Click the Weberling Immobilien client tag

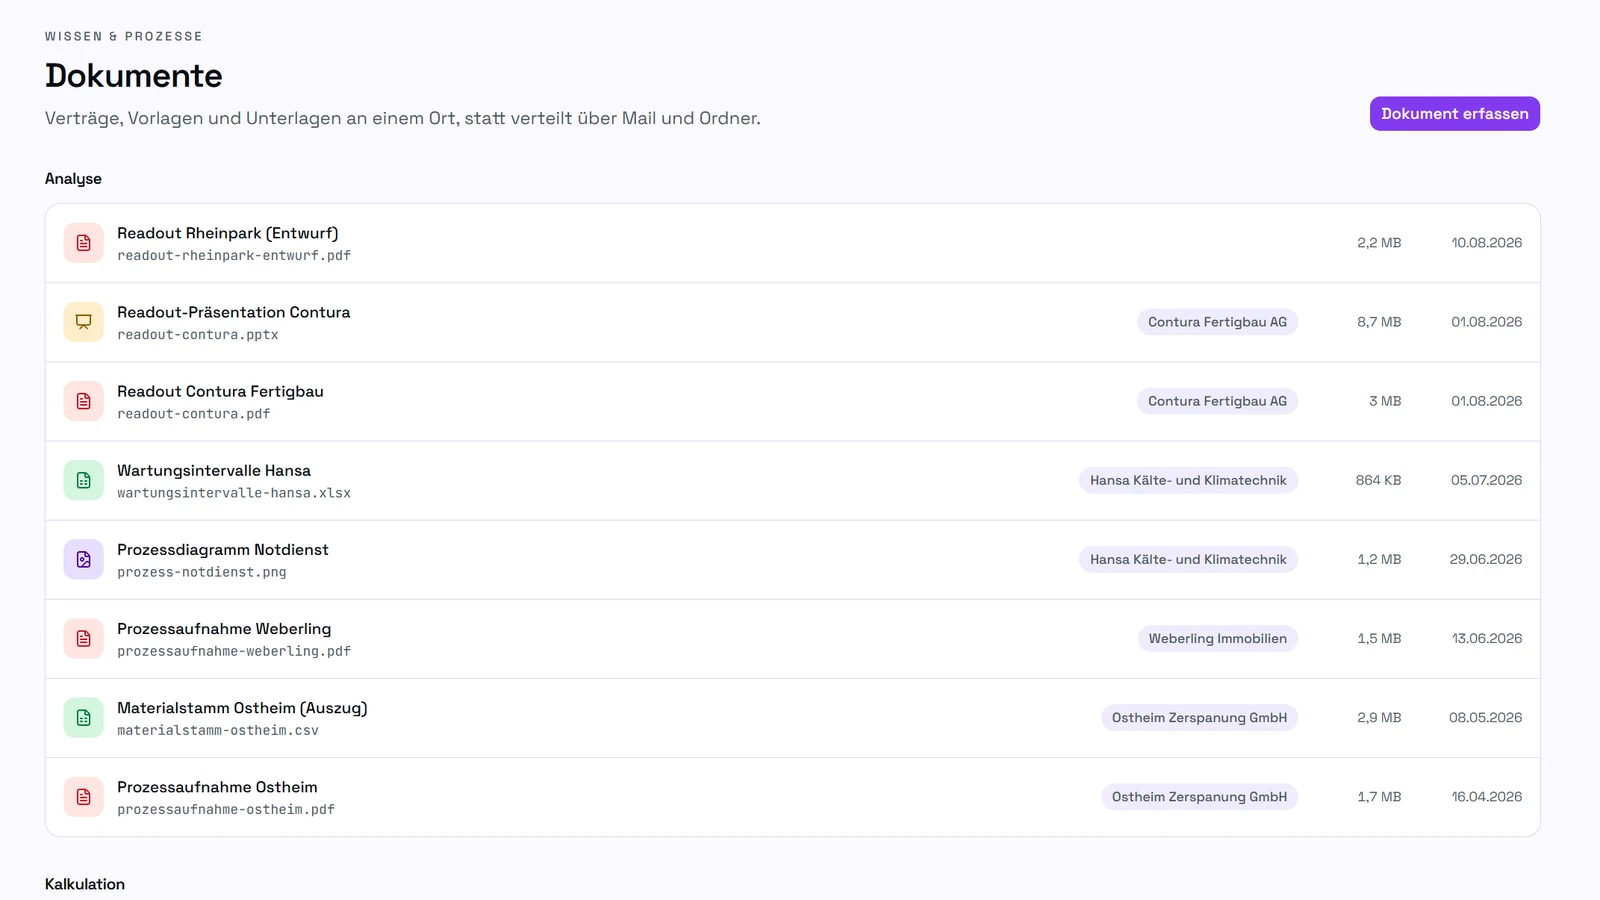pyautogui.click(x=1217, y=638)
